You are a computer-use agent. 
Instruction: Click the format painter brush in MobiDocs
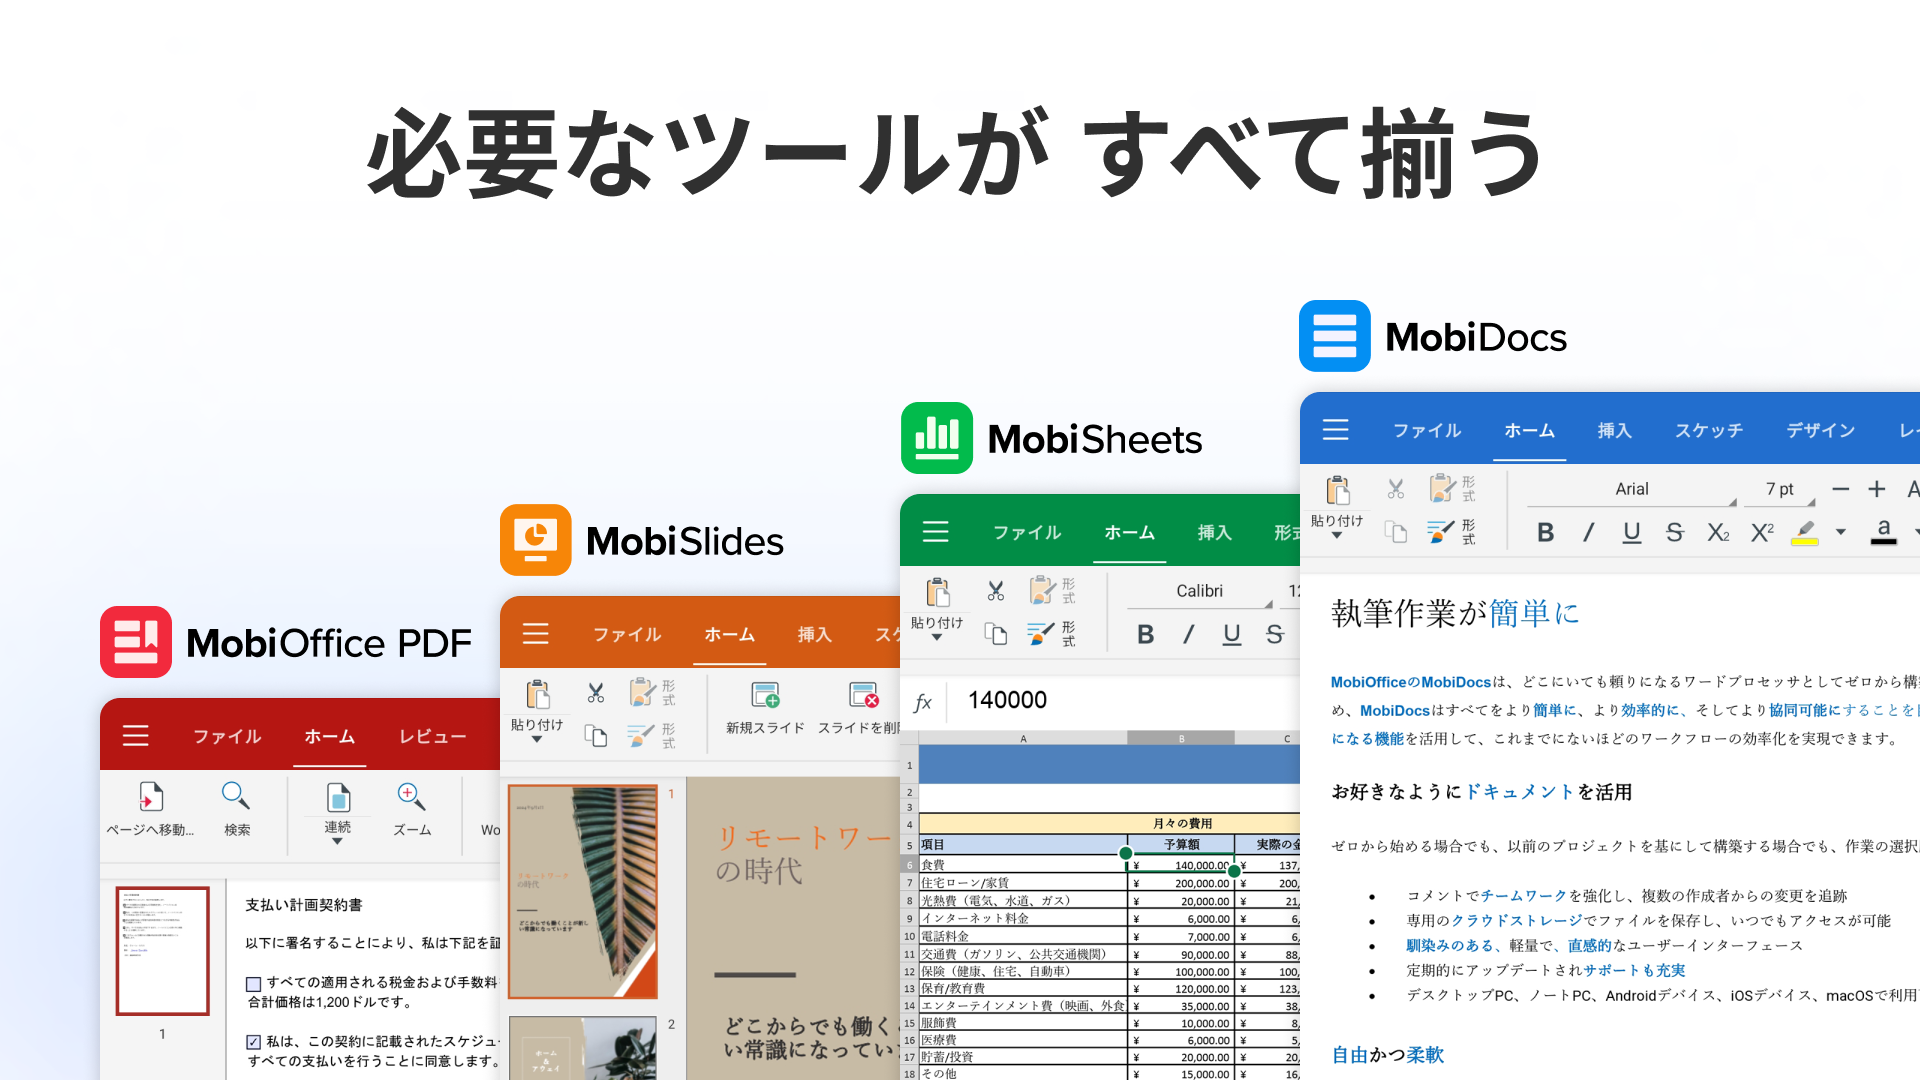click(1441, 531)
